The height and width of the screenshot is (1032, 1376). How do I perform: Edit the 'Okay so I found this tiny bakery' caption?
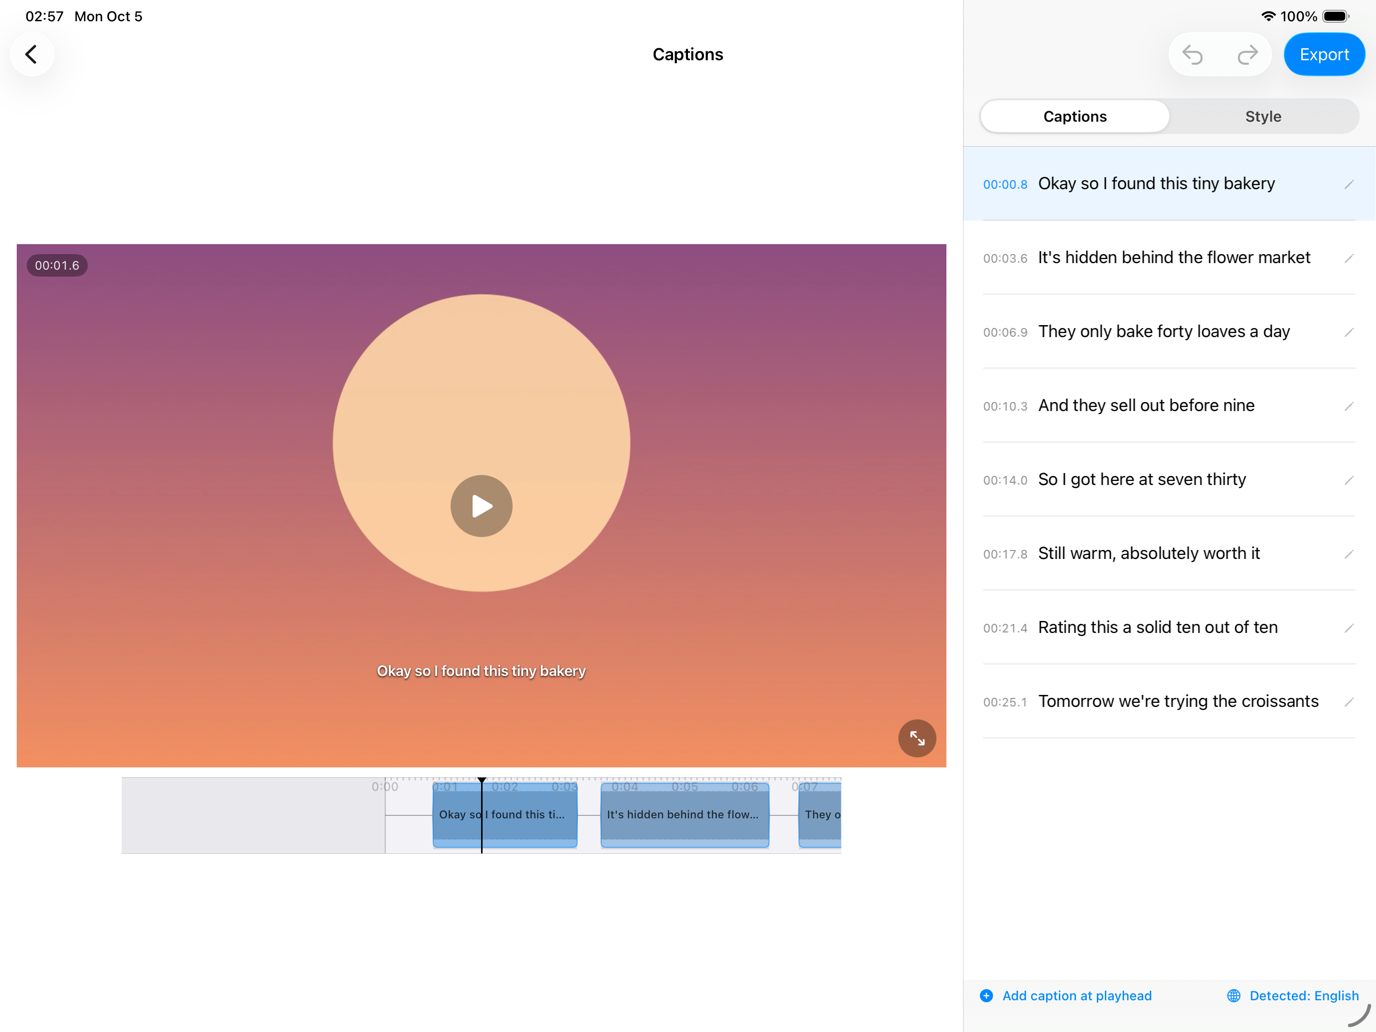1348,184
